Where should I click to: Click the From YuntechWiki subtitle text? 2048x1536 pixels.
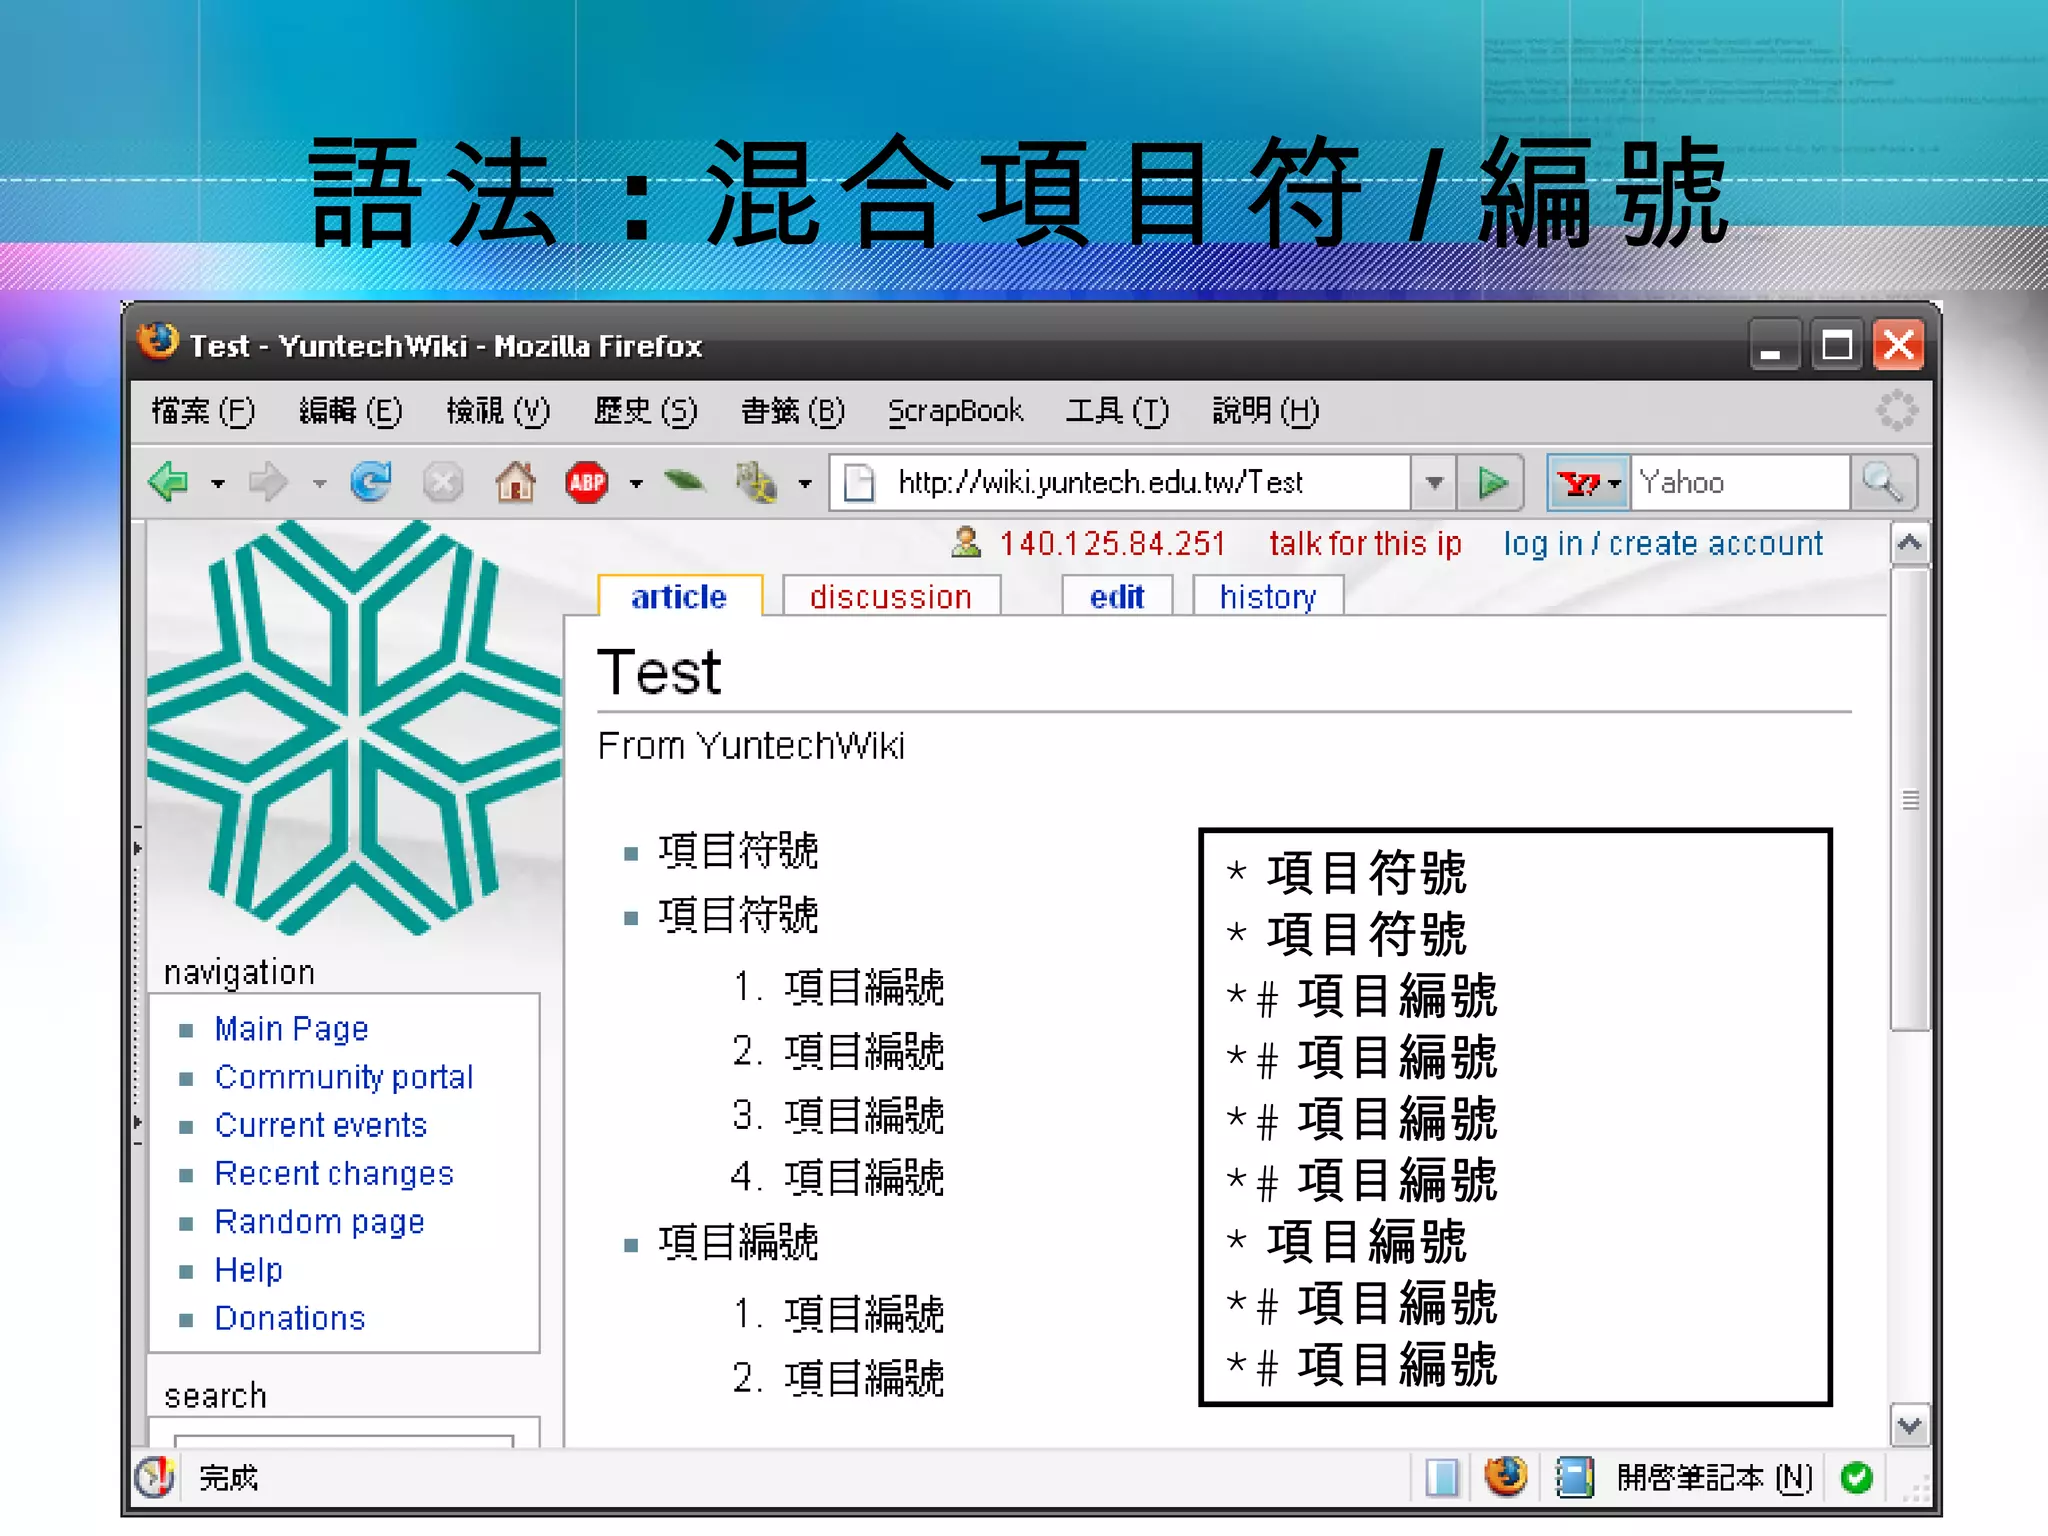pos(751,746)
